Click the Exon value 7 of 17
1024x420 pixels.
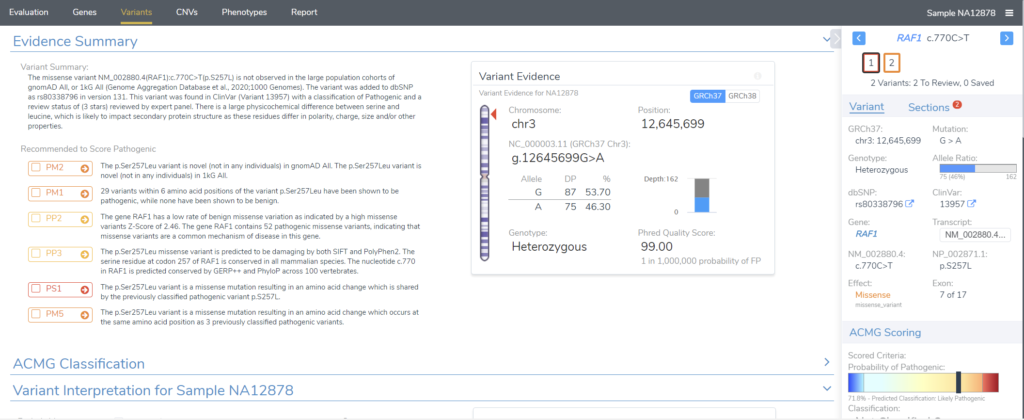click(x=955, y=295)
